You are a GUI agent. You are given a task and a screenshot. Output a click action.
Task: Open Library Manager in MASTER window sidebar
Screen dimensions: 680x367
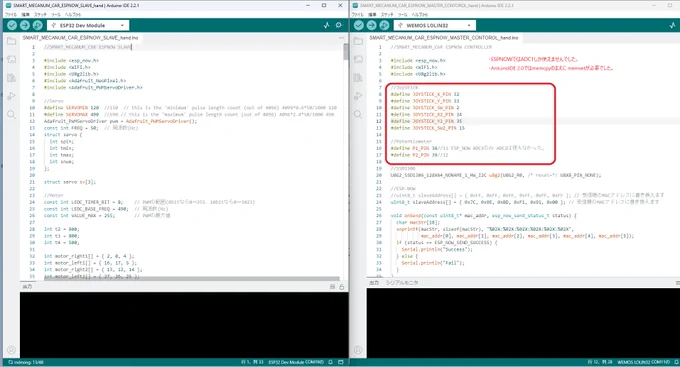pos(358,78)
